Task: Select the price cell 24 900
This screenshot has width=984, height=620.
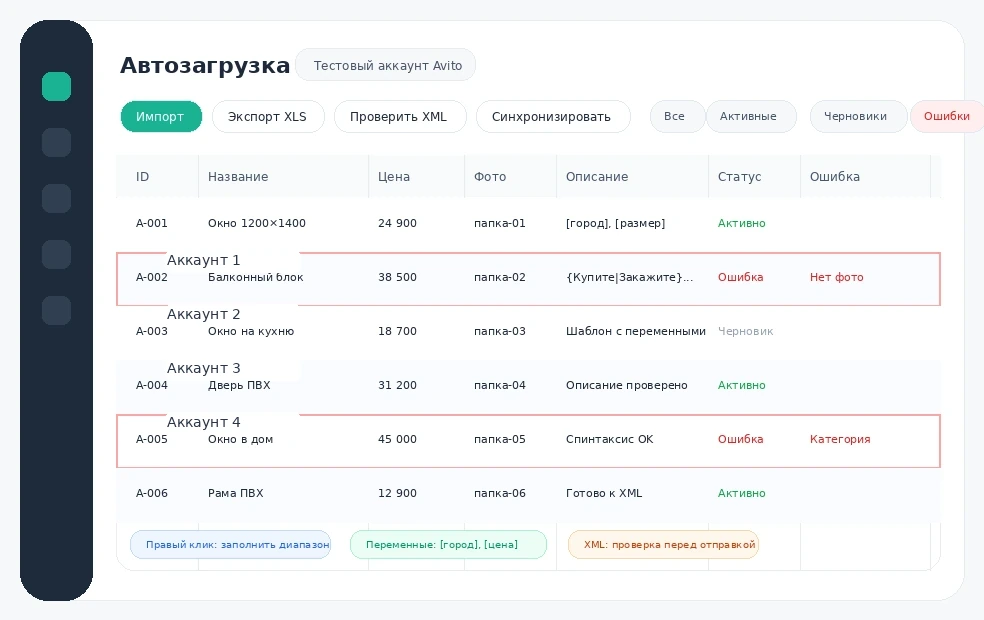Action: tap(397, 223)
